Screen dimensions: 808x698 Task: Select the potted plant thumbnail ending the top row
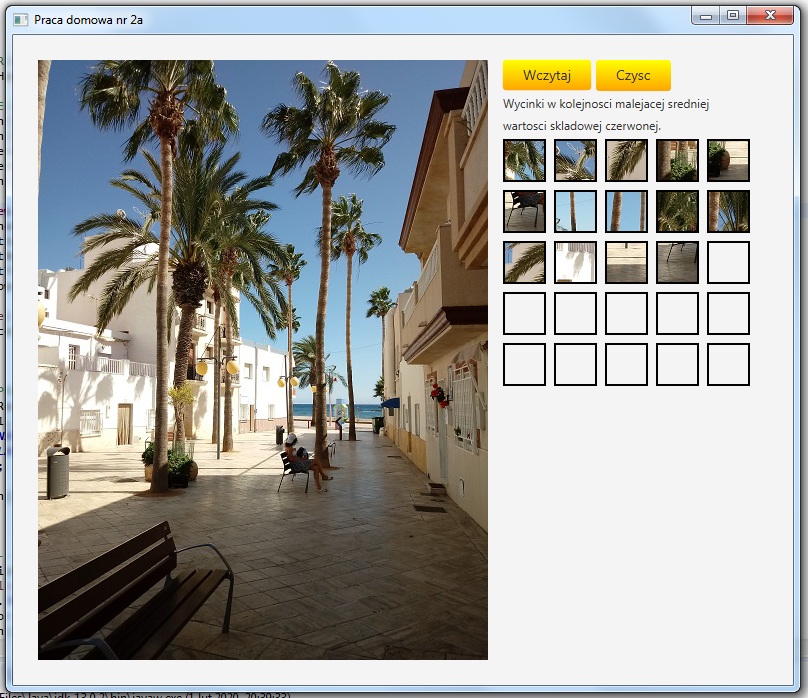click(x=728, y=160)
